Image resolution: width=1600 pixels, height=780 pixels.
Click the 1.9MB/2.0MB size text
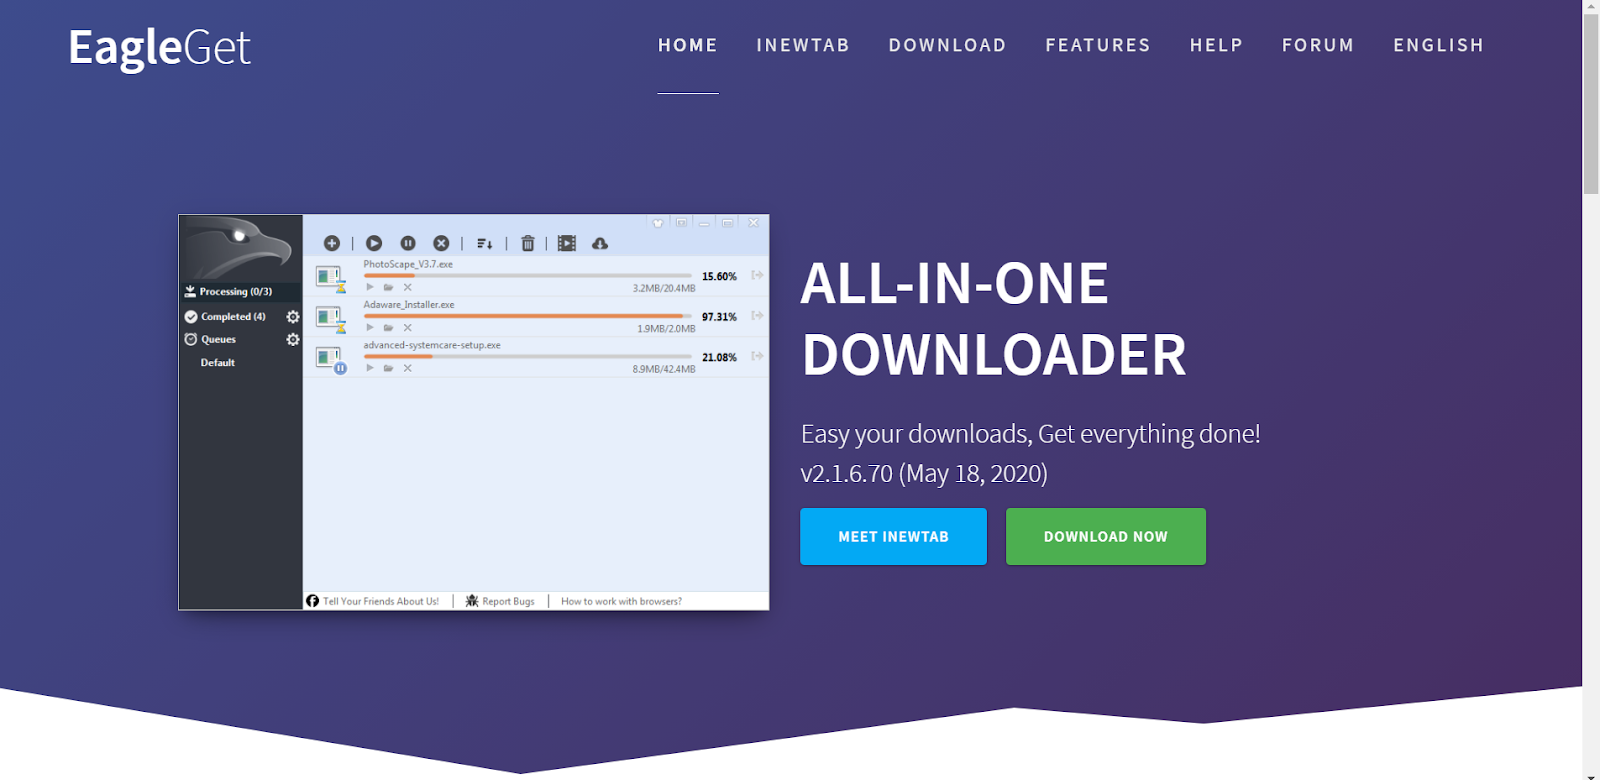(x=666, y=328)
